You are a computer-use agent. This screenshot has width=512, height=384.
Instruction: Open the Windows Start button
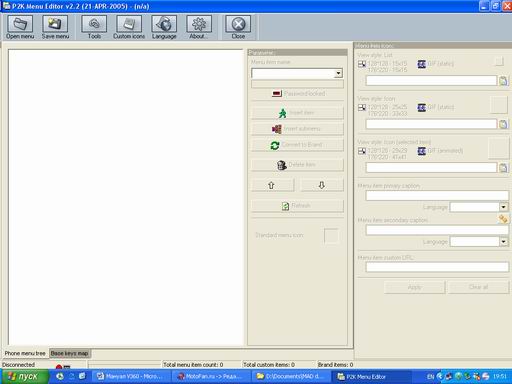[x=24, y=377]
